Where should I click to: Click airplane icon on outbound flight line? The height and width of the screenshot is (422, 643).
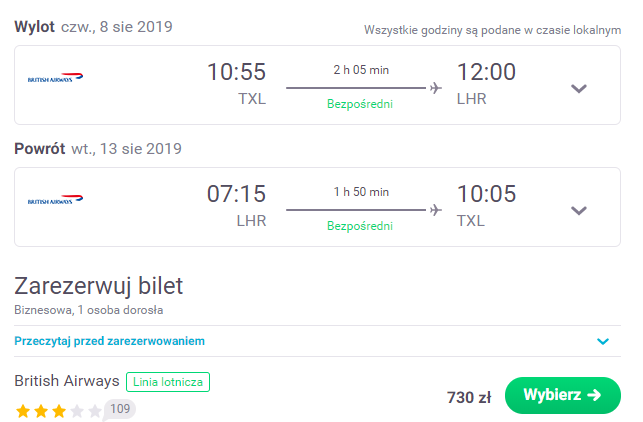tap(436, 88)
